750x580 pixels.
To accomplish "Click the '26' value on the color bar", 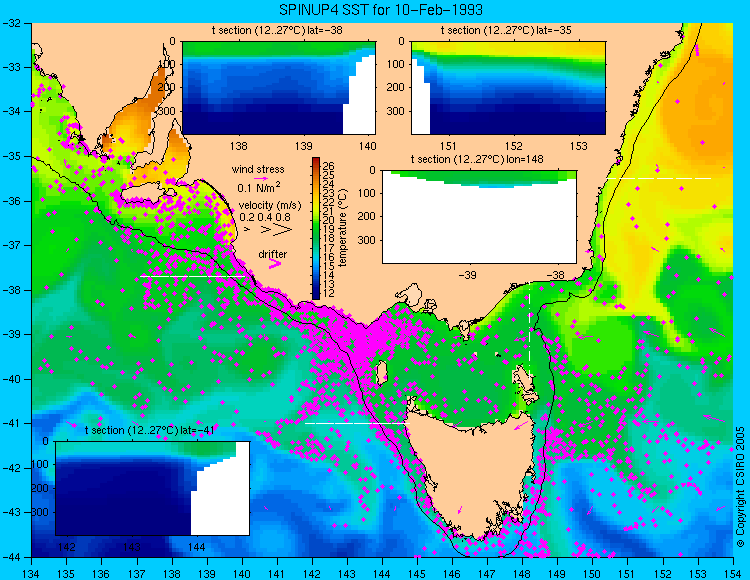I will tap(329, 166).
